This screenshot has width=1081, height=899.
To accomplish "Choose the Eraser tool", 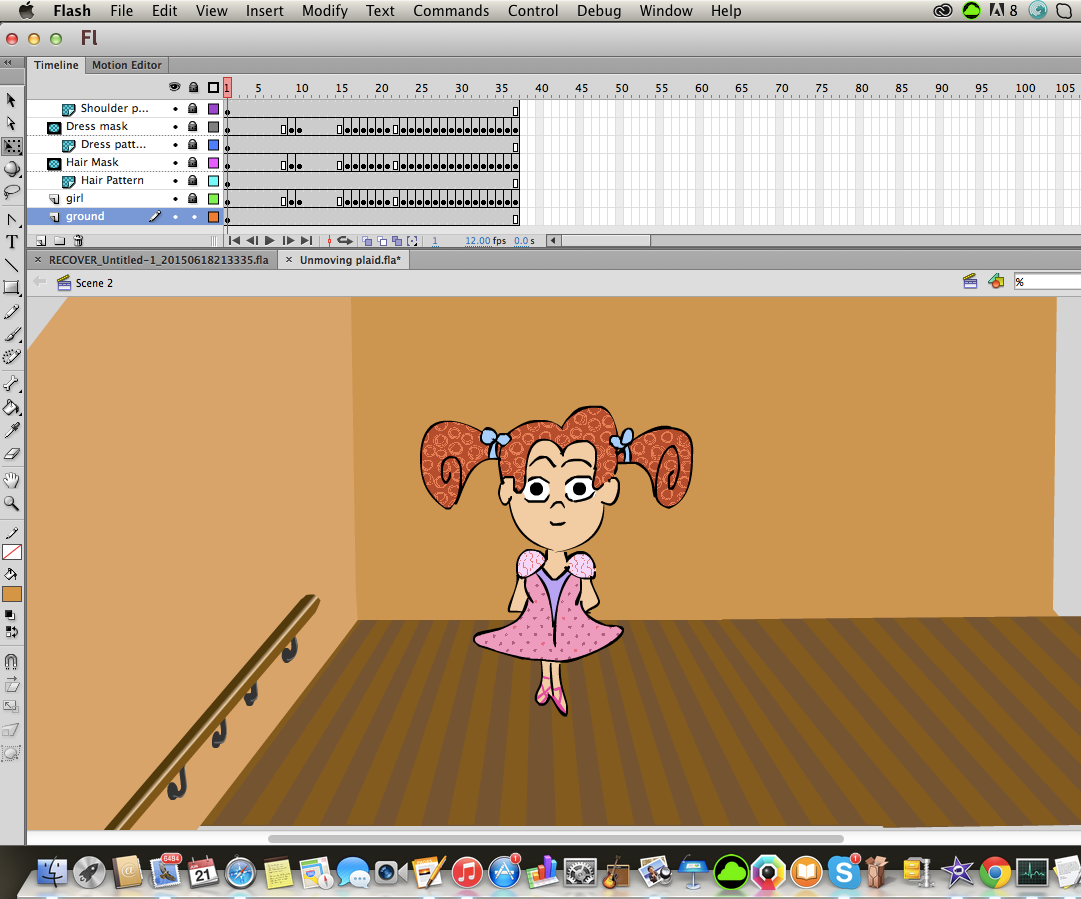I will tap(12, 453).
